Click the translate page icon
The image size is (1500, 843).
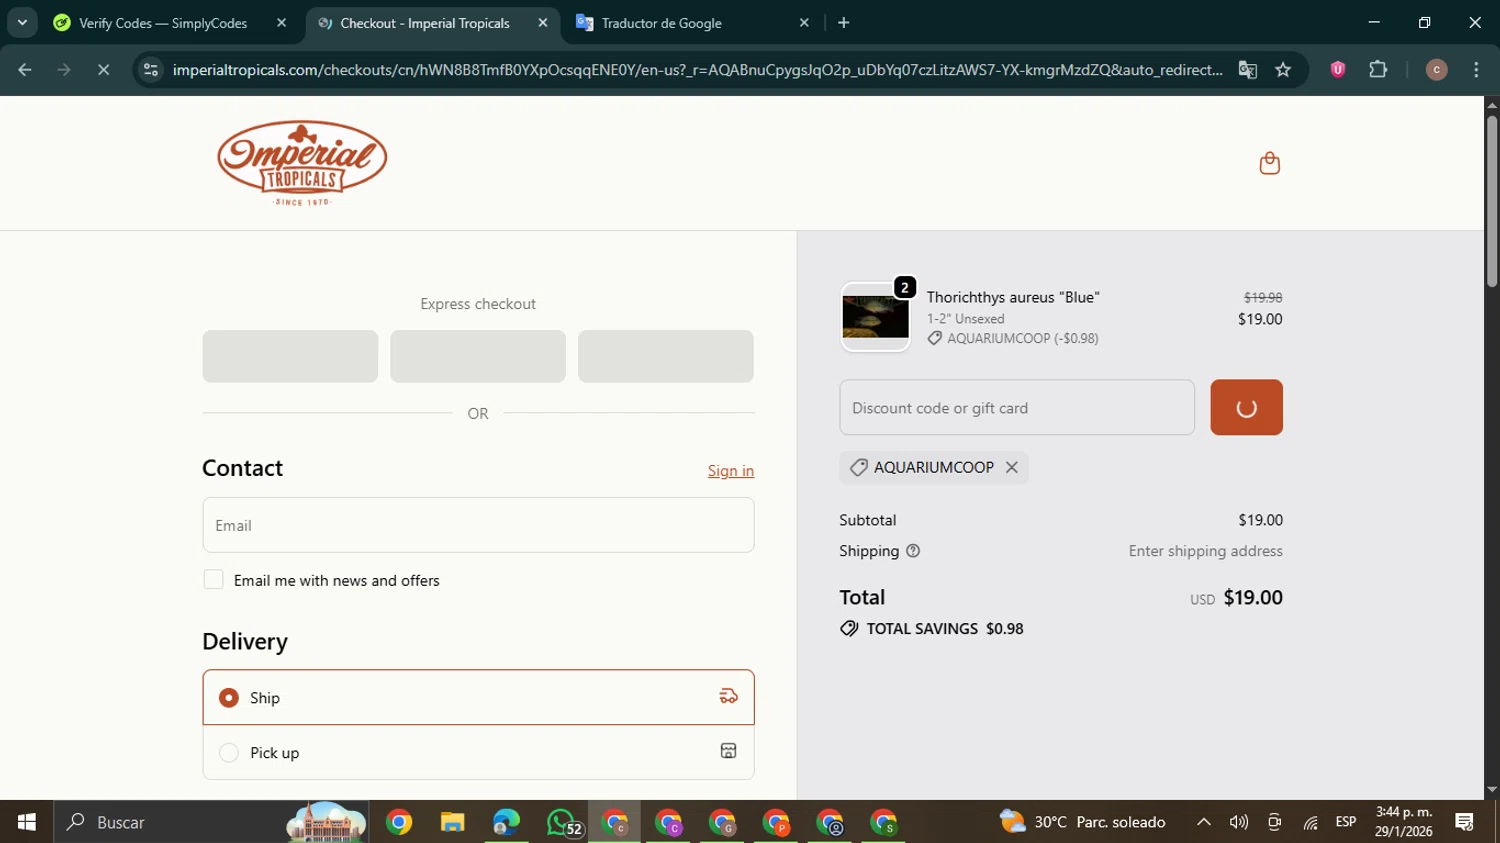coord(1247,70)
